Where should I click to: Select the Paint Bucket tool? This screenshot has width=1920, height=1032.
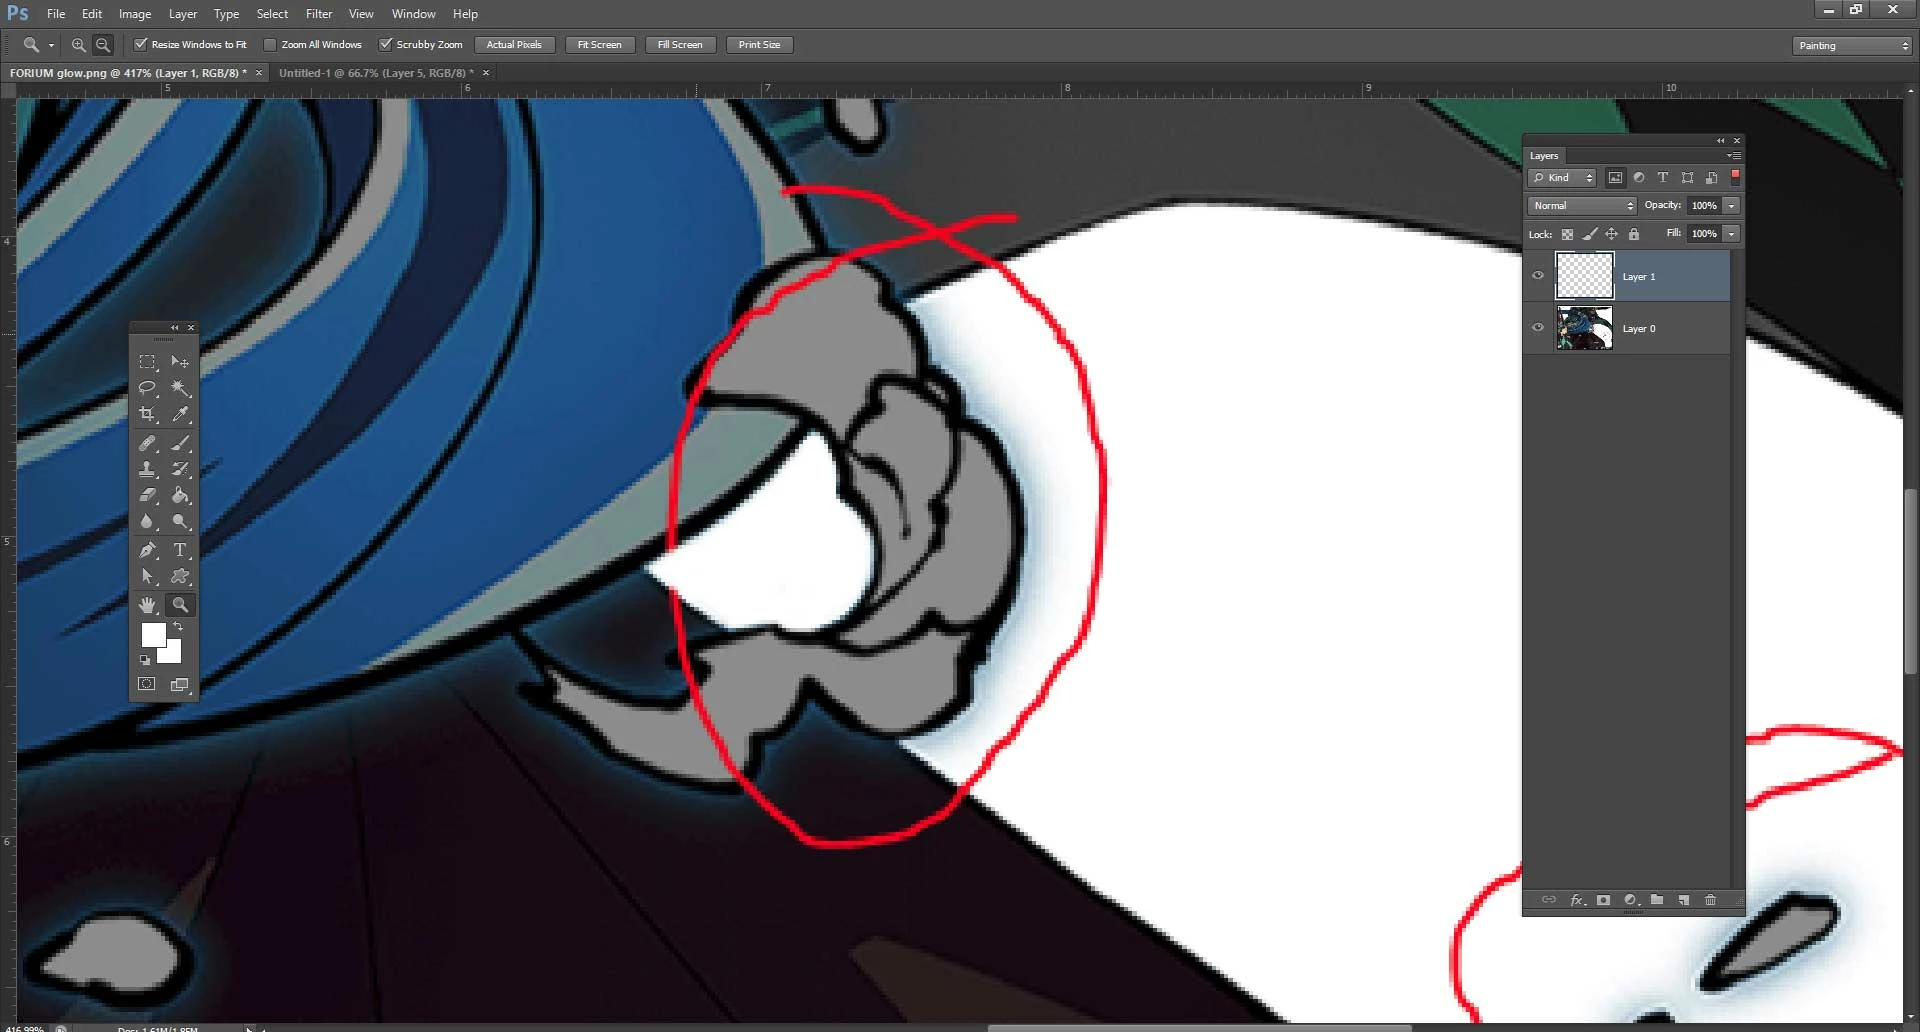[180, 495]
